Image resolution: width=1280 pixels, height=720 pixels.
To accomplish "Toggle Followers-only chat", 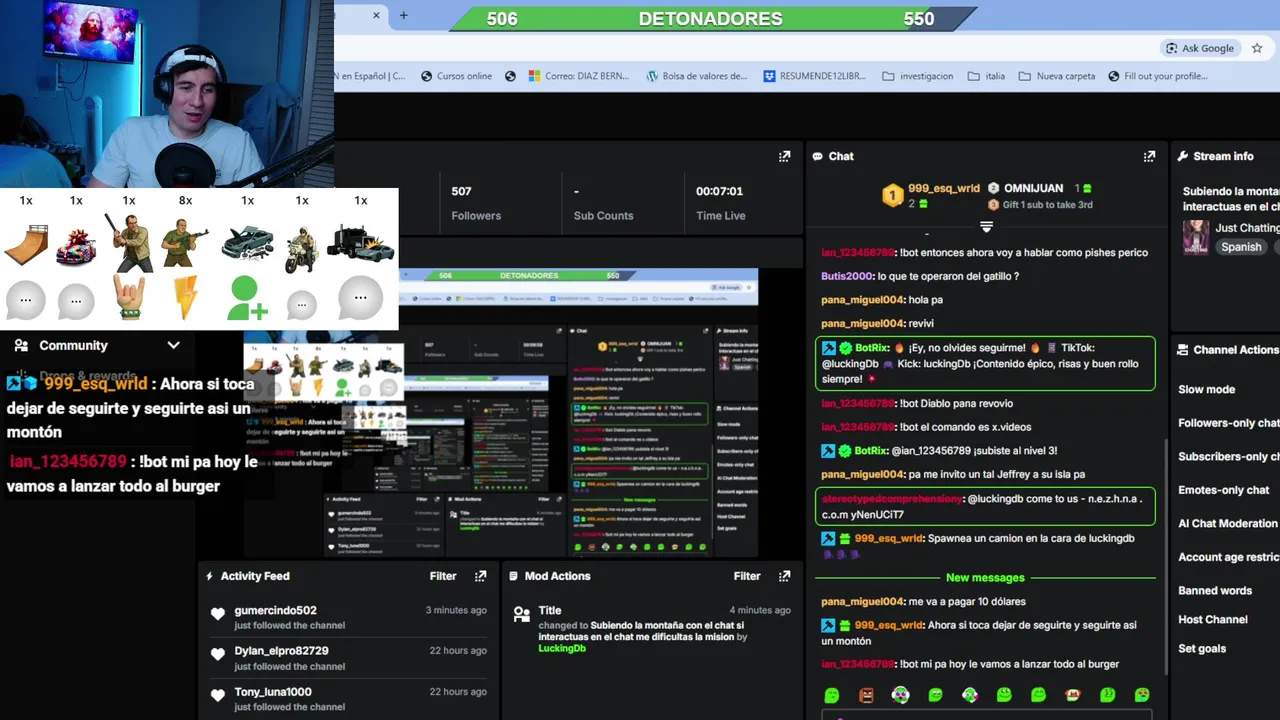I will click(x=1228, y=423).
